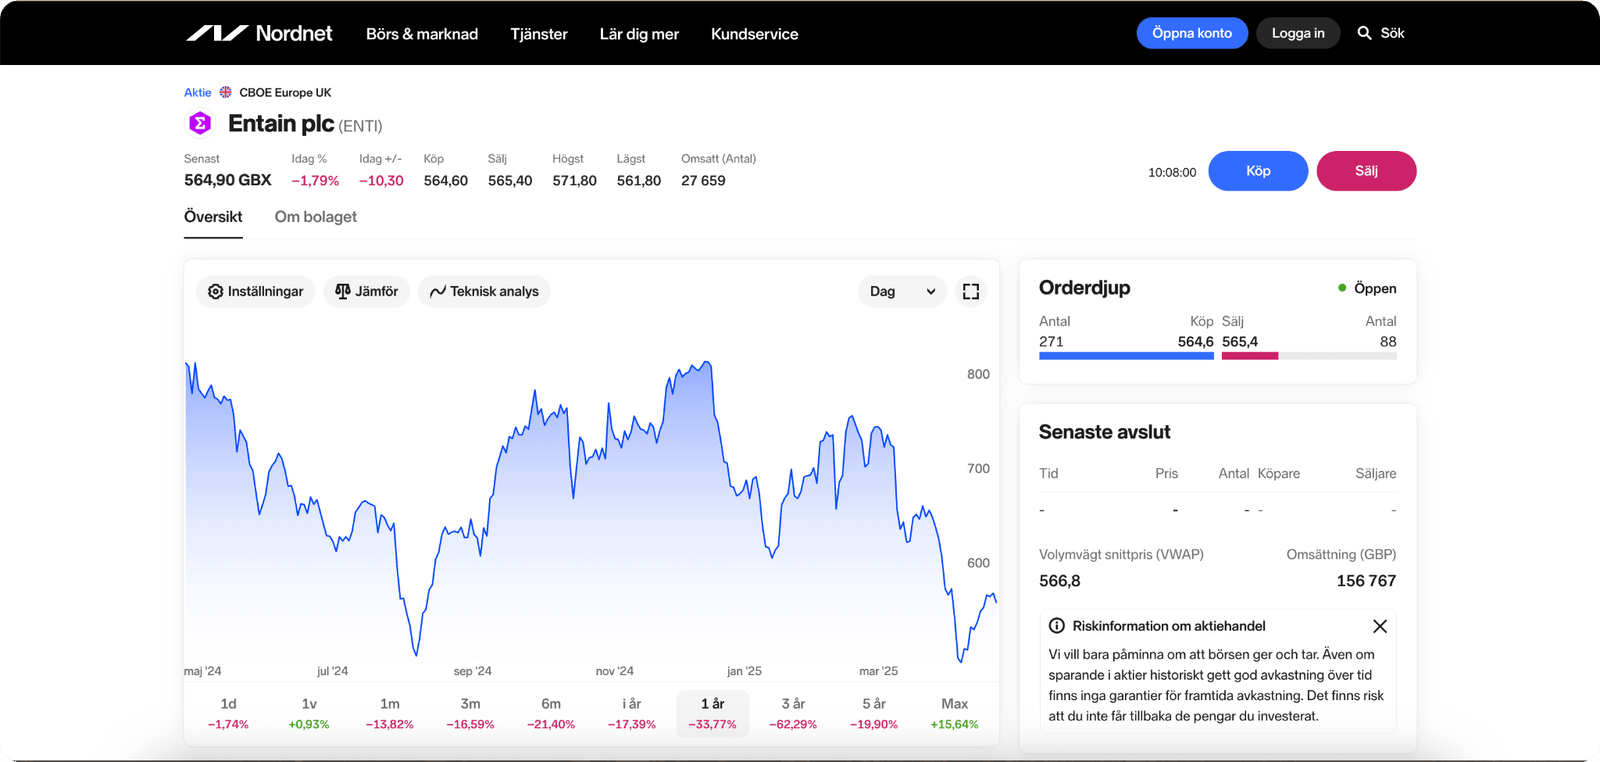Click the Jämför compare button
The height and width of the screenshot is (762, 1600).
[x=367, y=291]
